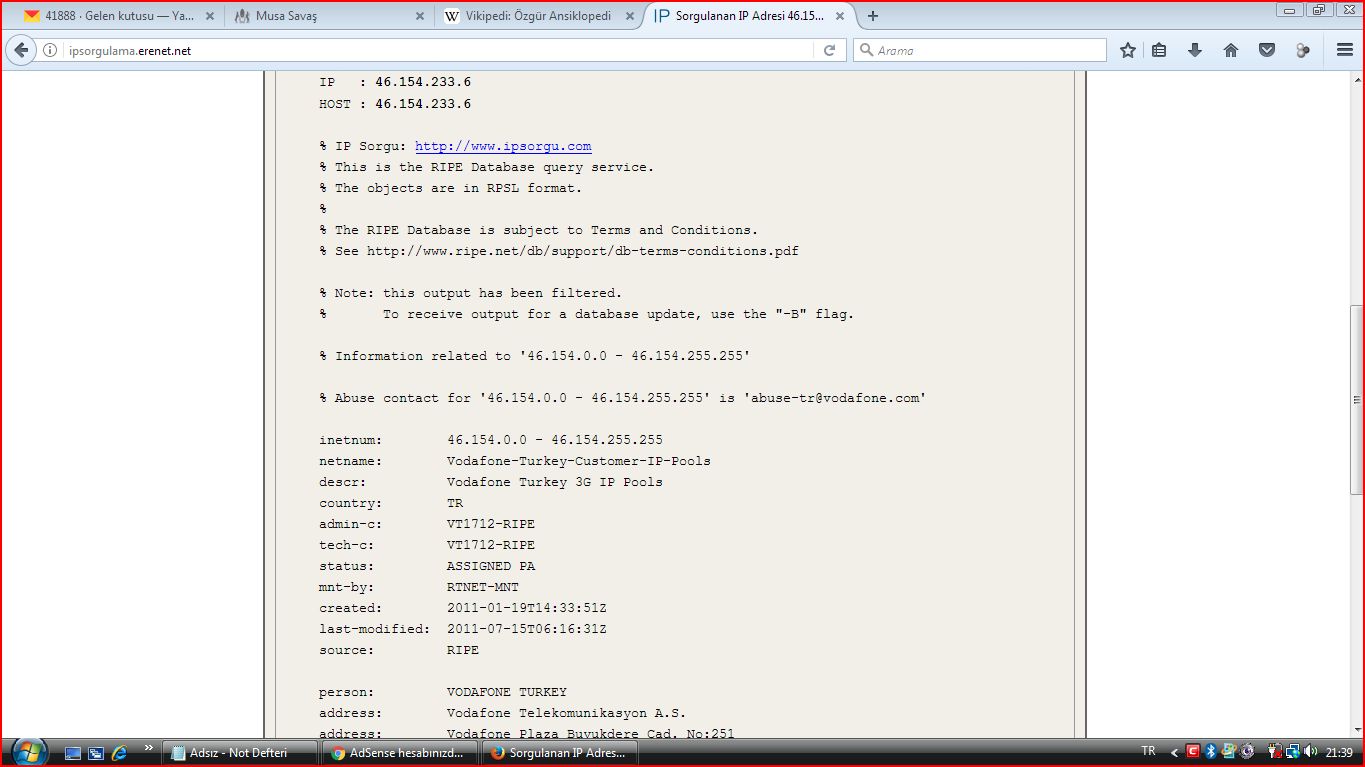Image resolution: width=1365 pixels, height=767 pixels.
Task: Click descr Vodafone Turkey 3G IP Pools
Action: tap(555, 482)
